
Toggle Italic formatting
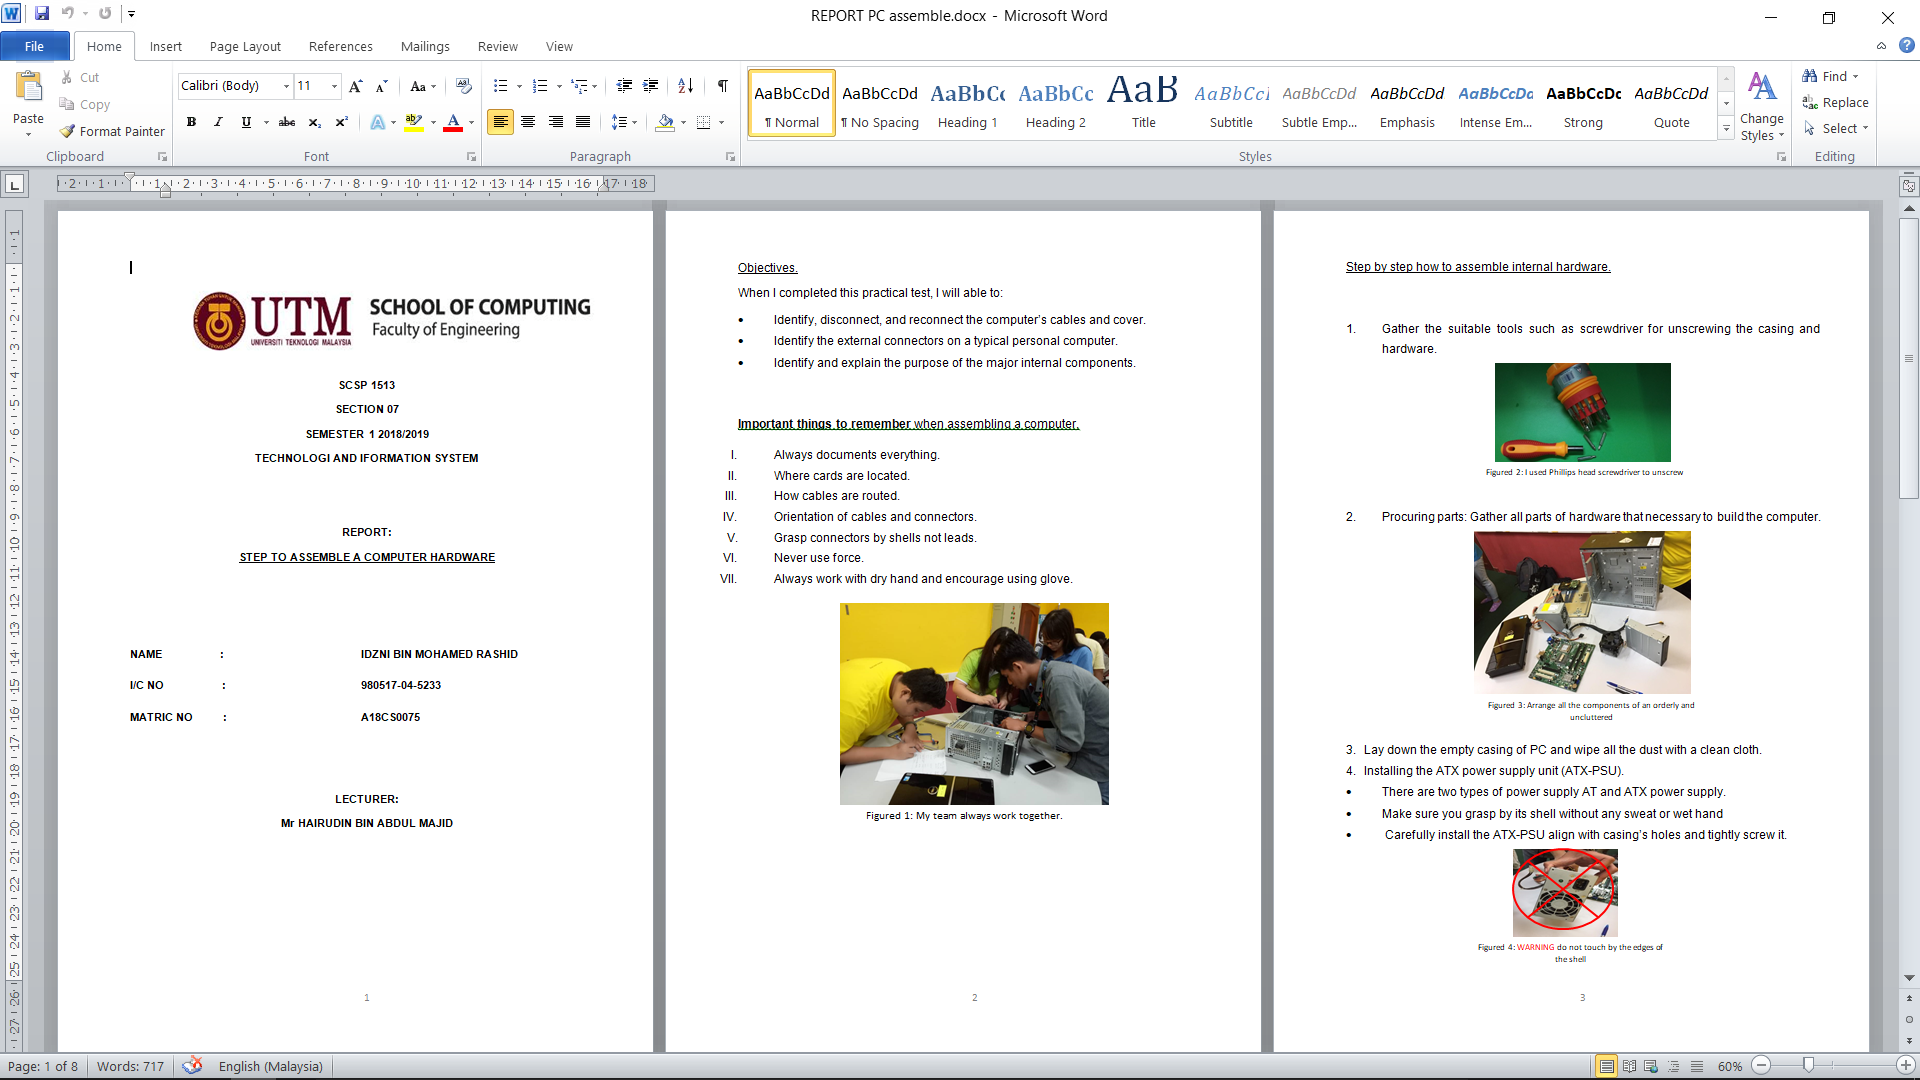pos(218,122)
